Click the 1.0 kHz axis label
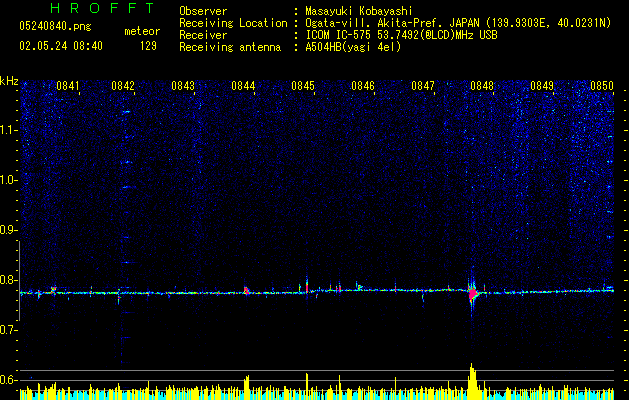The width and height of the screenshot is (629, 400). 9,180
